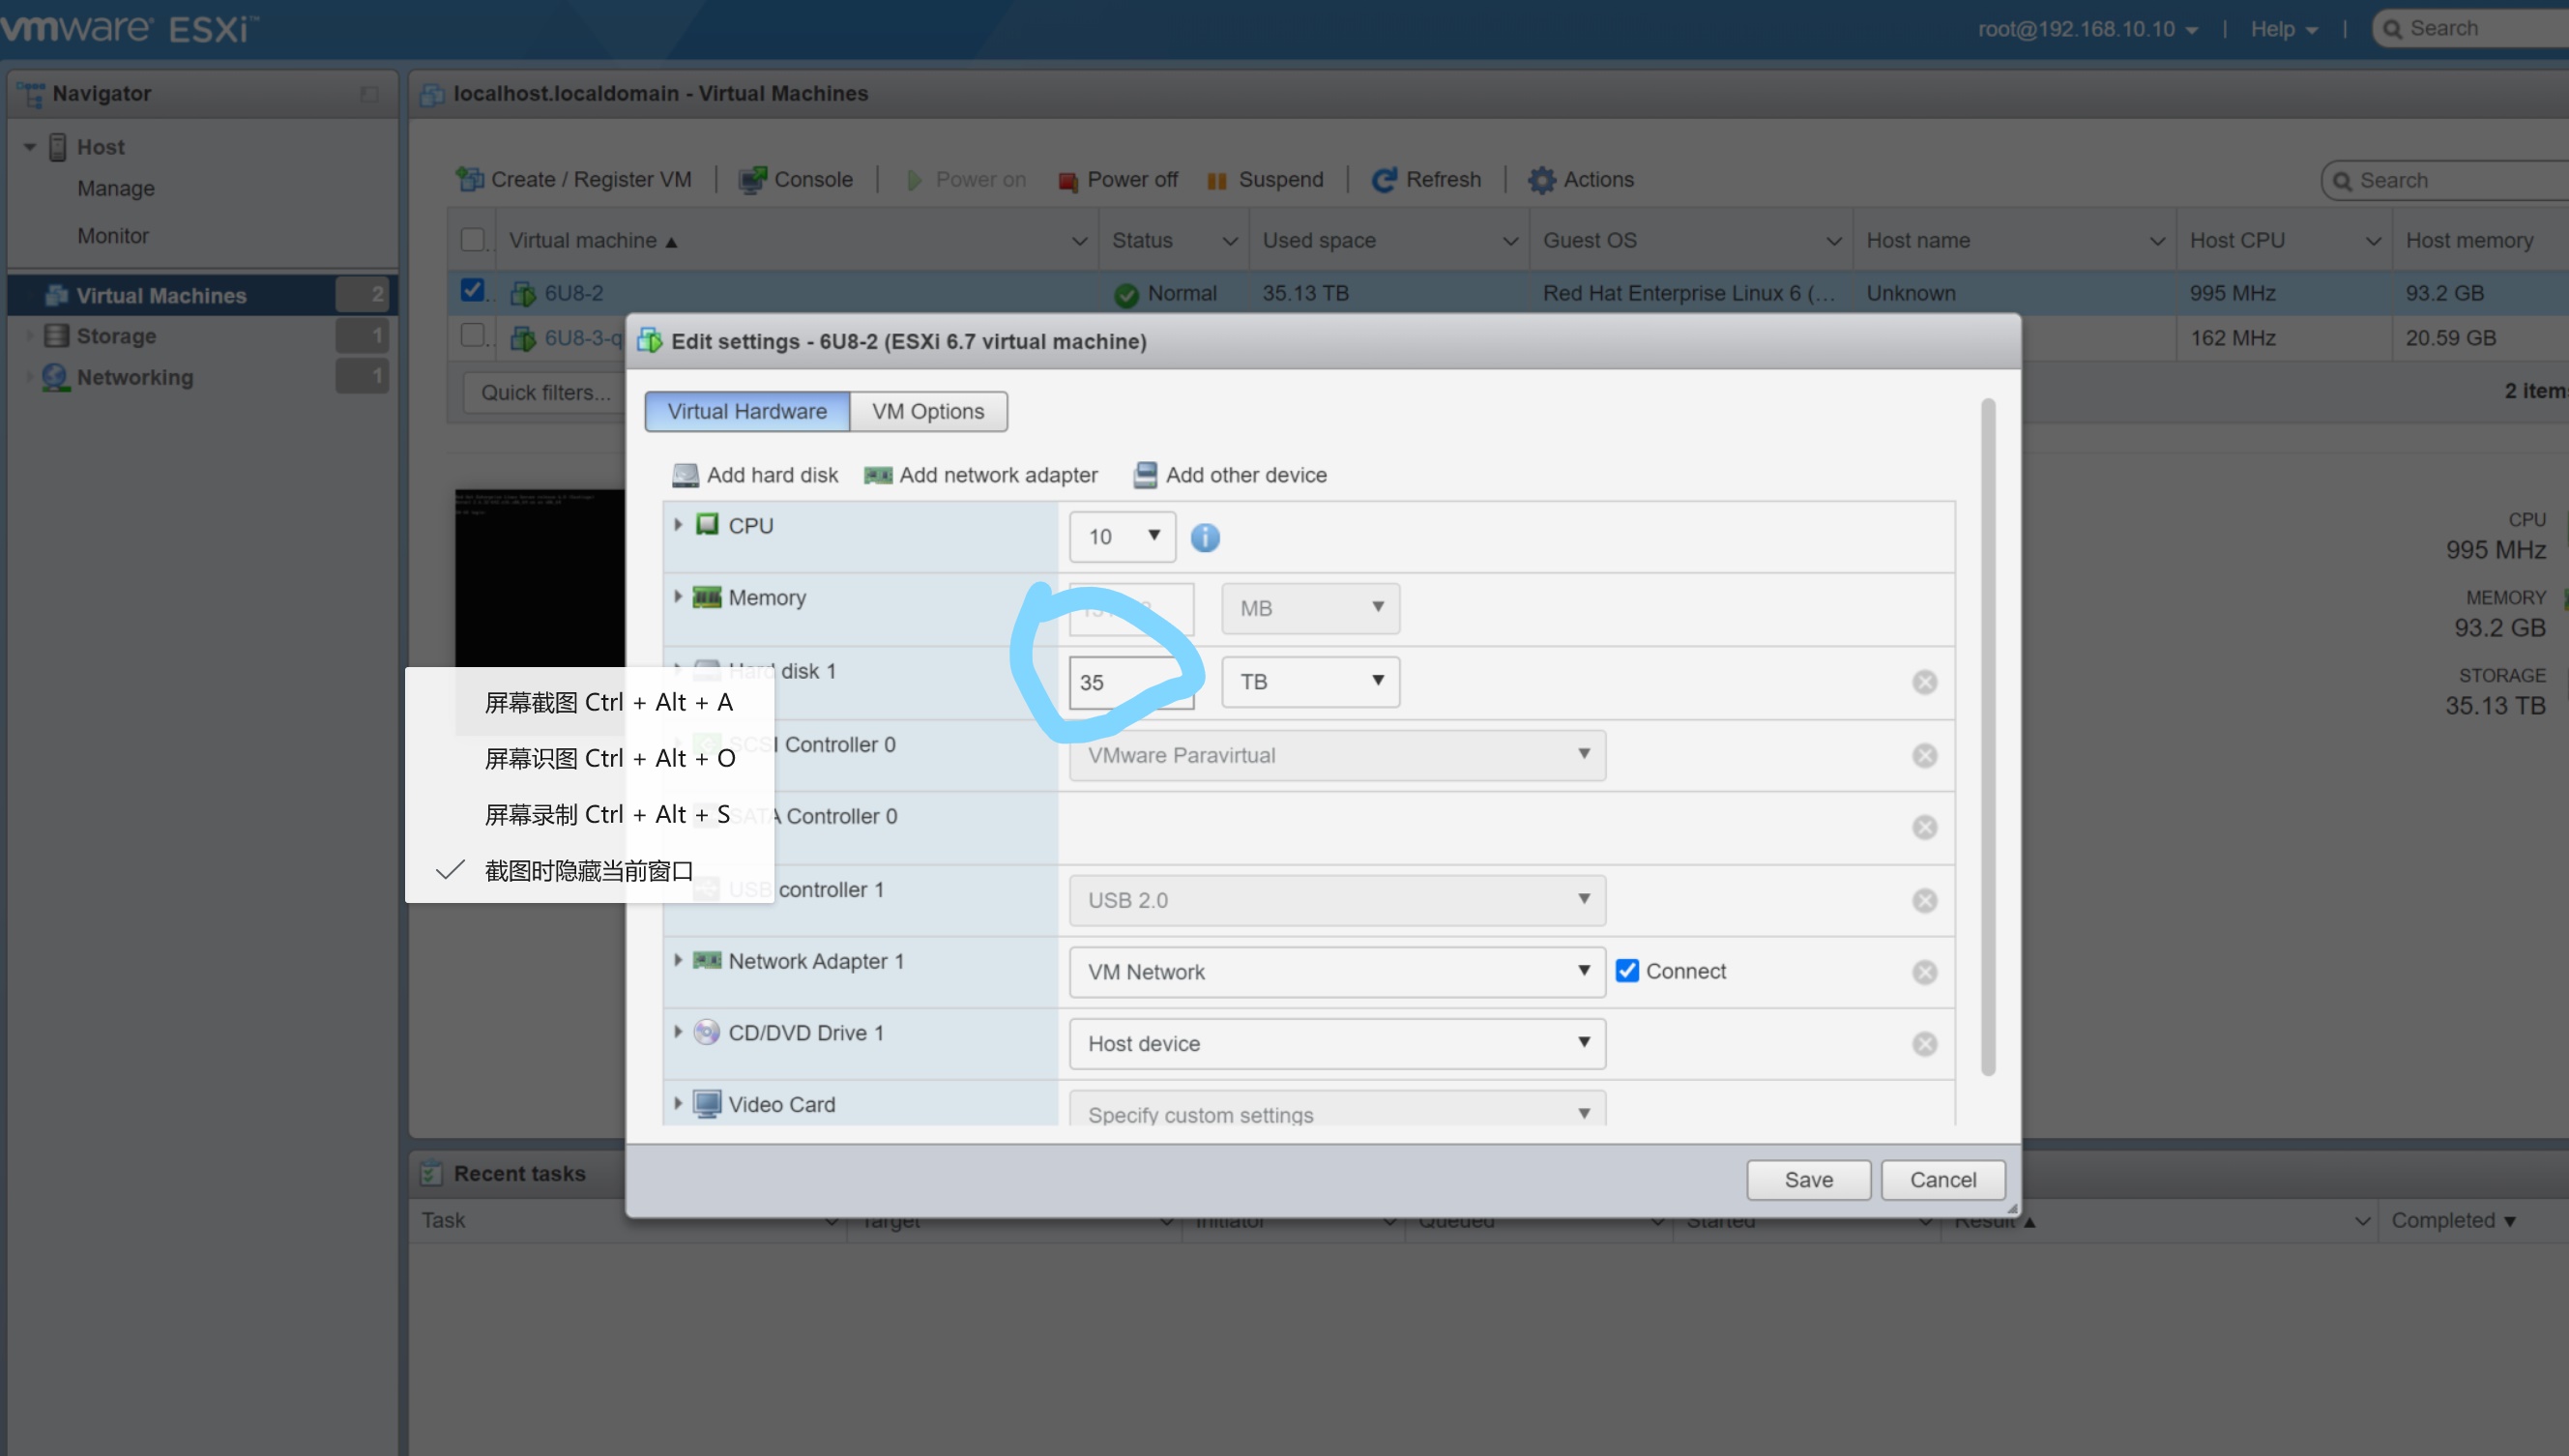Screen dimensions: 2569x1456
Task: Open the root@192.168.10.10 user menu
Action: [x=2087, y=29]
